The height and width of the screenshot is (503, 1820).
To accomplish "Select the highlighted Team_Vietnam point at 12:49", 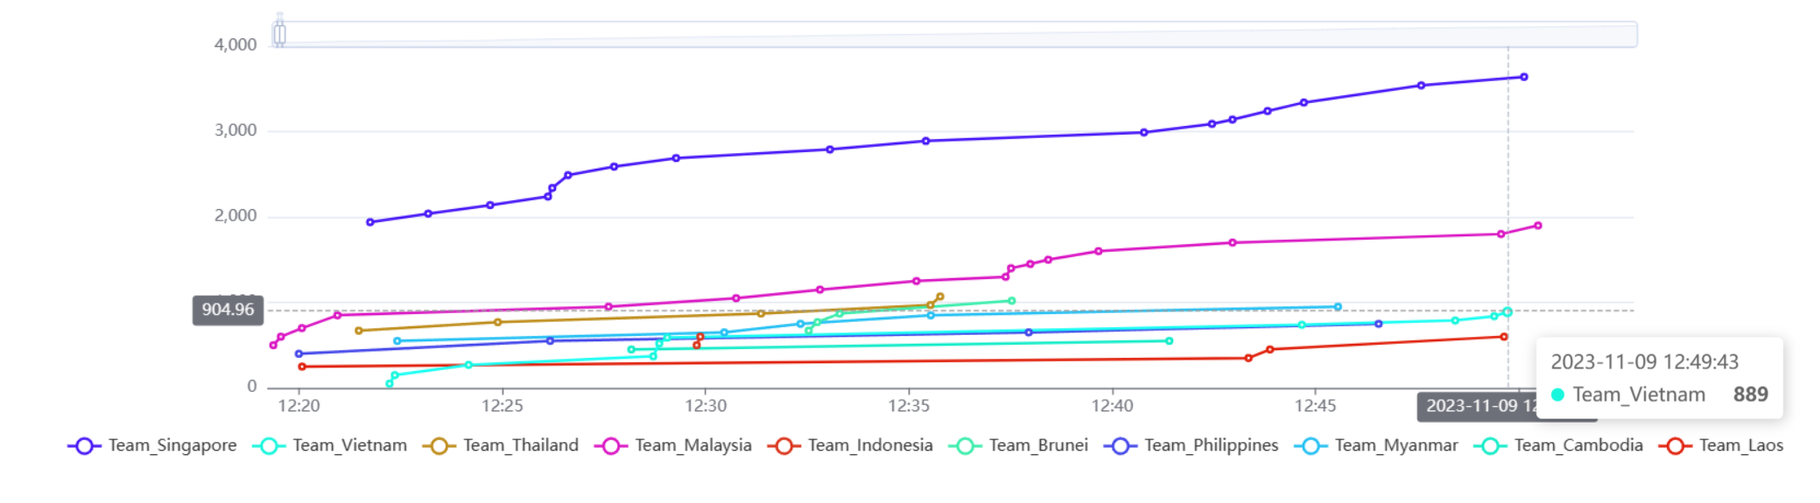I will coord(1507,312).
